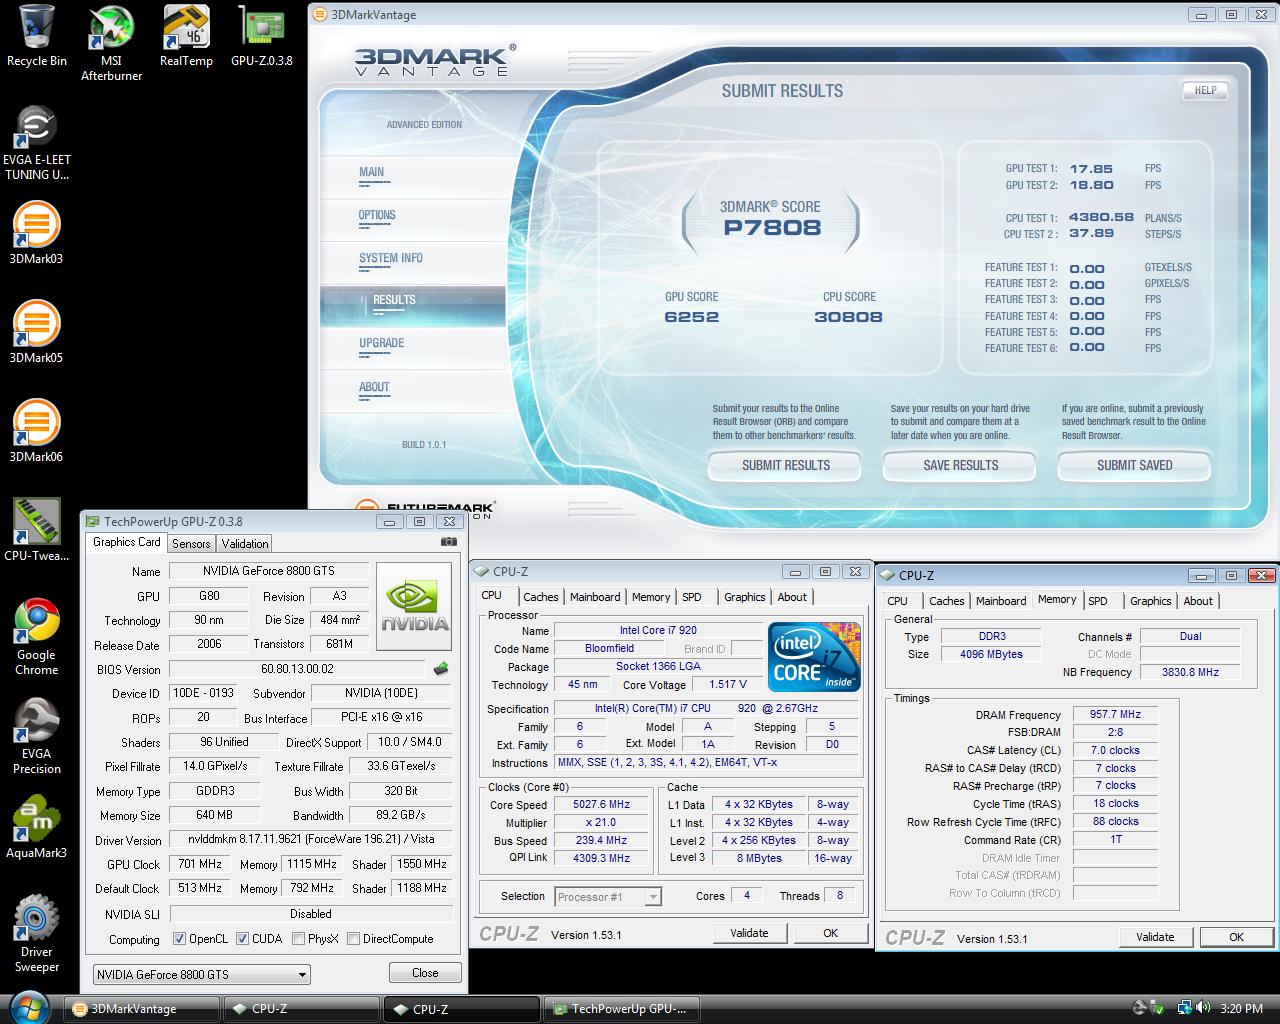Toggle the CUDA checkbox in GPU-Z
This screenshot has height=1024, width=1280.
pyautogui.click(x=242, y=939)
